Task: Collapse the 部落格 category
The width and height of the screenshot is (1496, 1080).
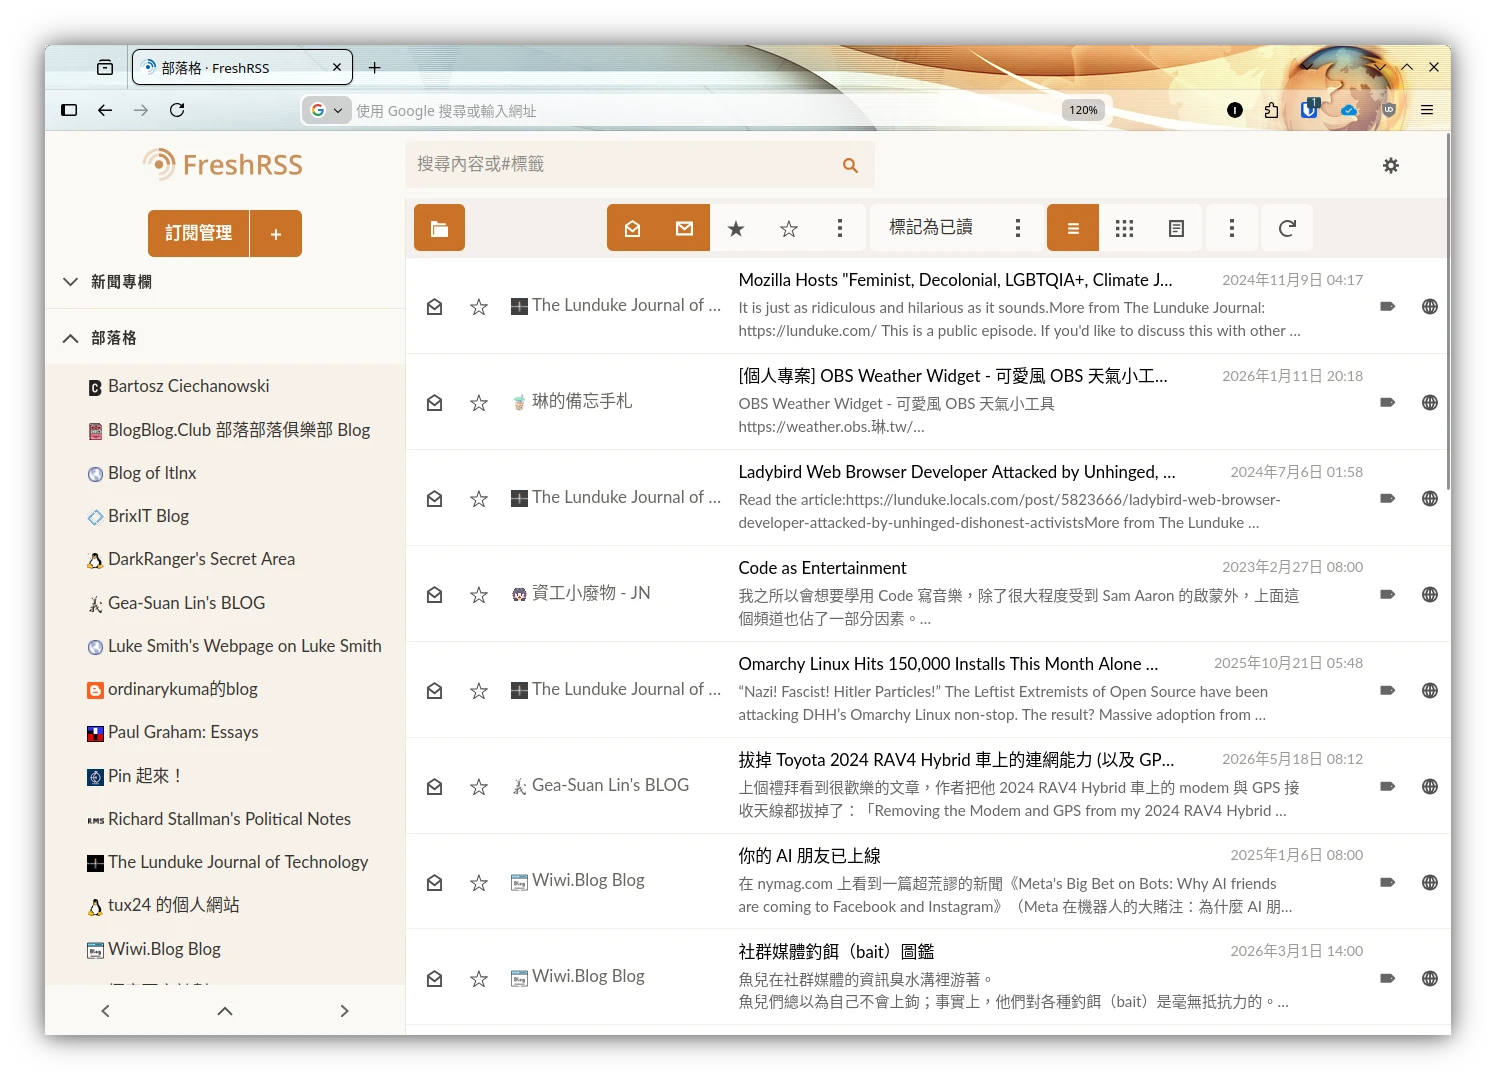Action: pos(70,338)
